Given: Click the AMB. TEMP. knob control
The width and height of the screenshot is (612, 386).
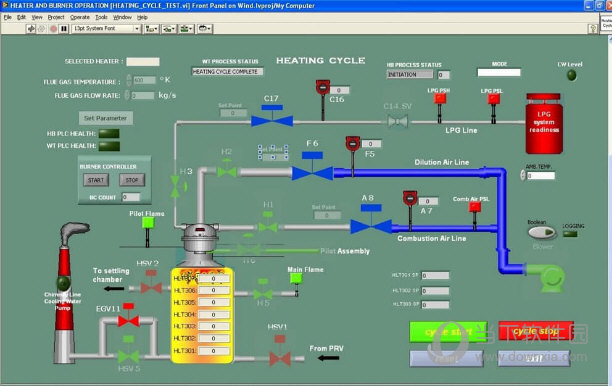Looking at the screenshot, I should click(523, 176).
